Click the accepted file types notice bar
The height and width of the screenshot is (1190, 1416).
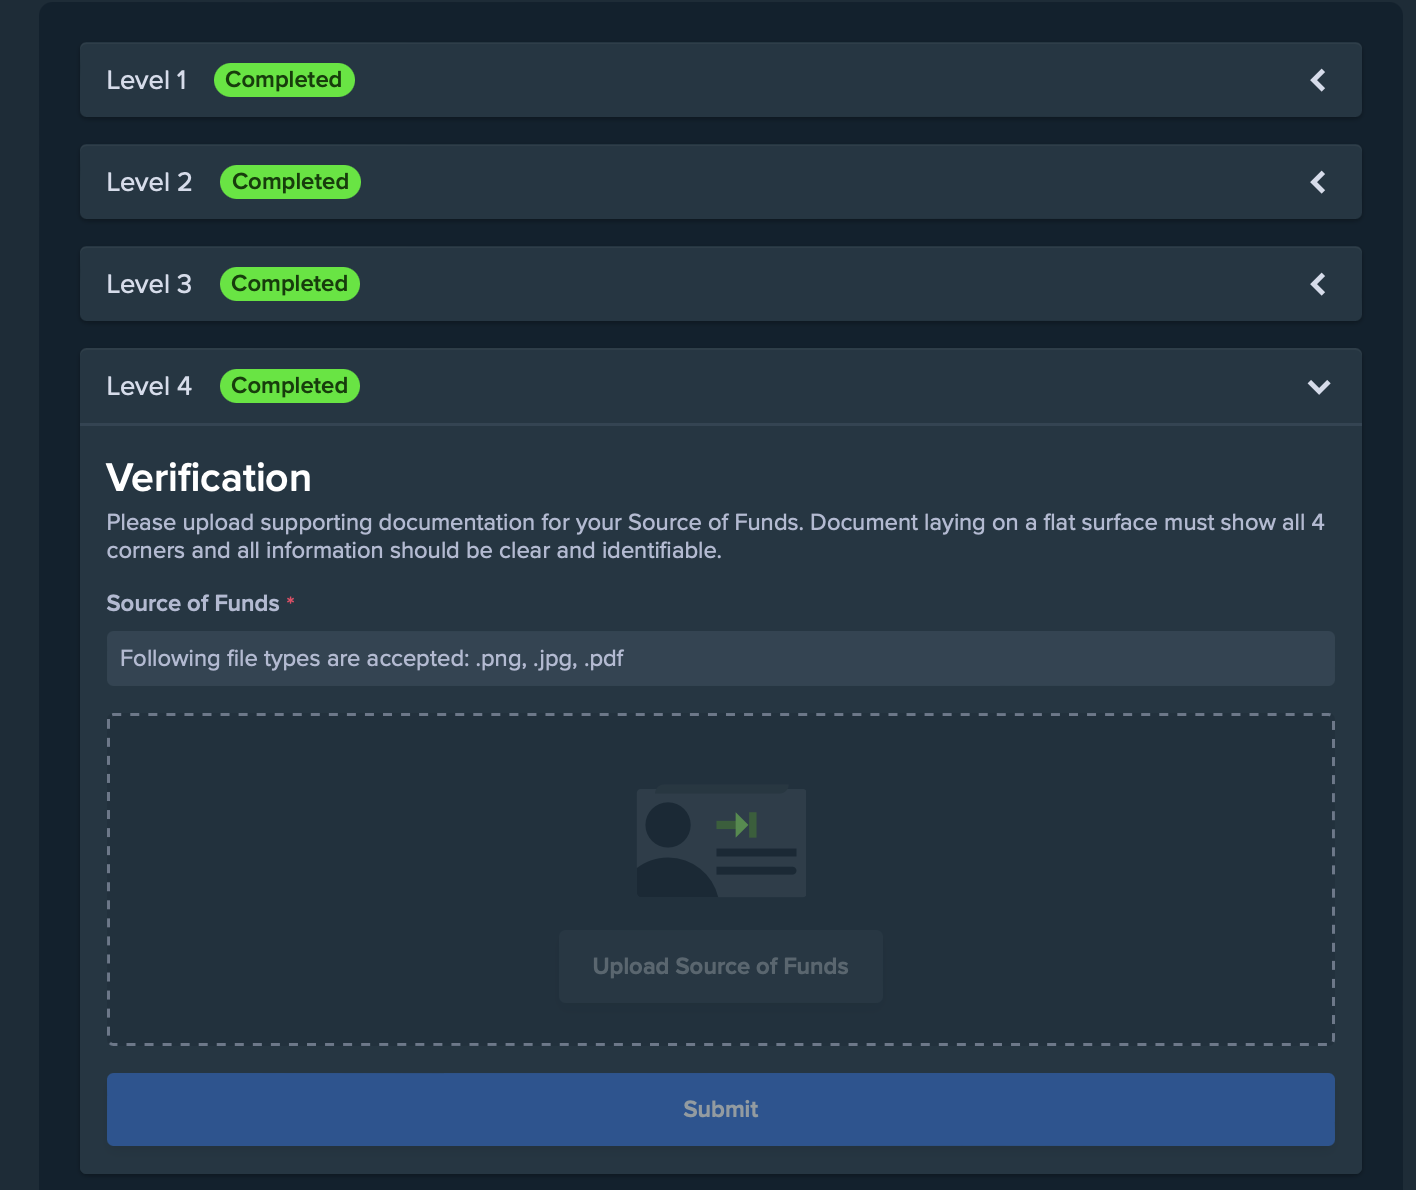coord(720,658)
